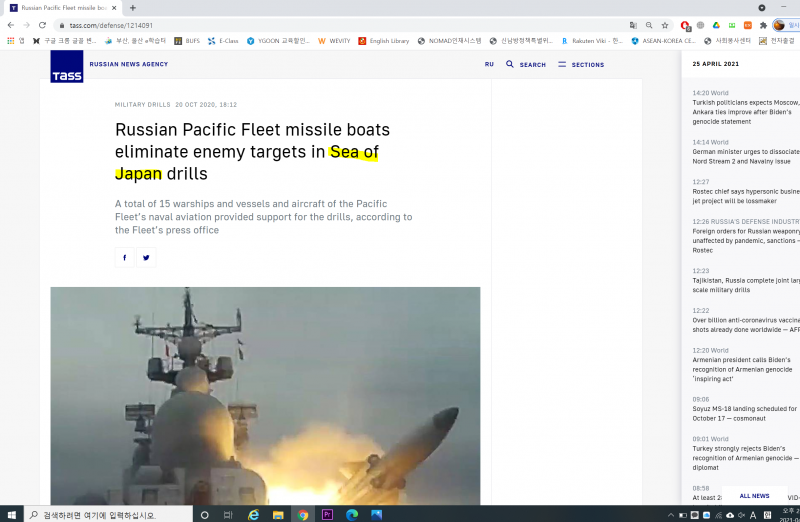Screen dimensions: 800x522
Task: Click the translate page icon in address bar
Action: point(633,25)
